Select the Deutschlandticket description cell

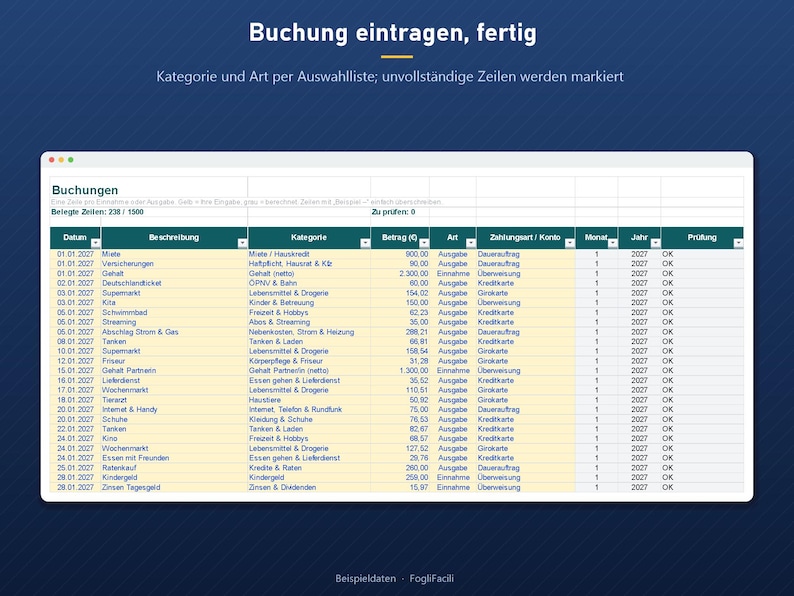tap(174, 283)
